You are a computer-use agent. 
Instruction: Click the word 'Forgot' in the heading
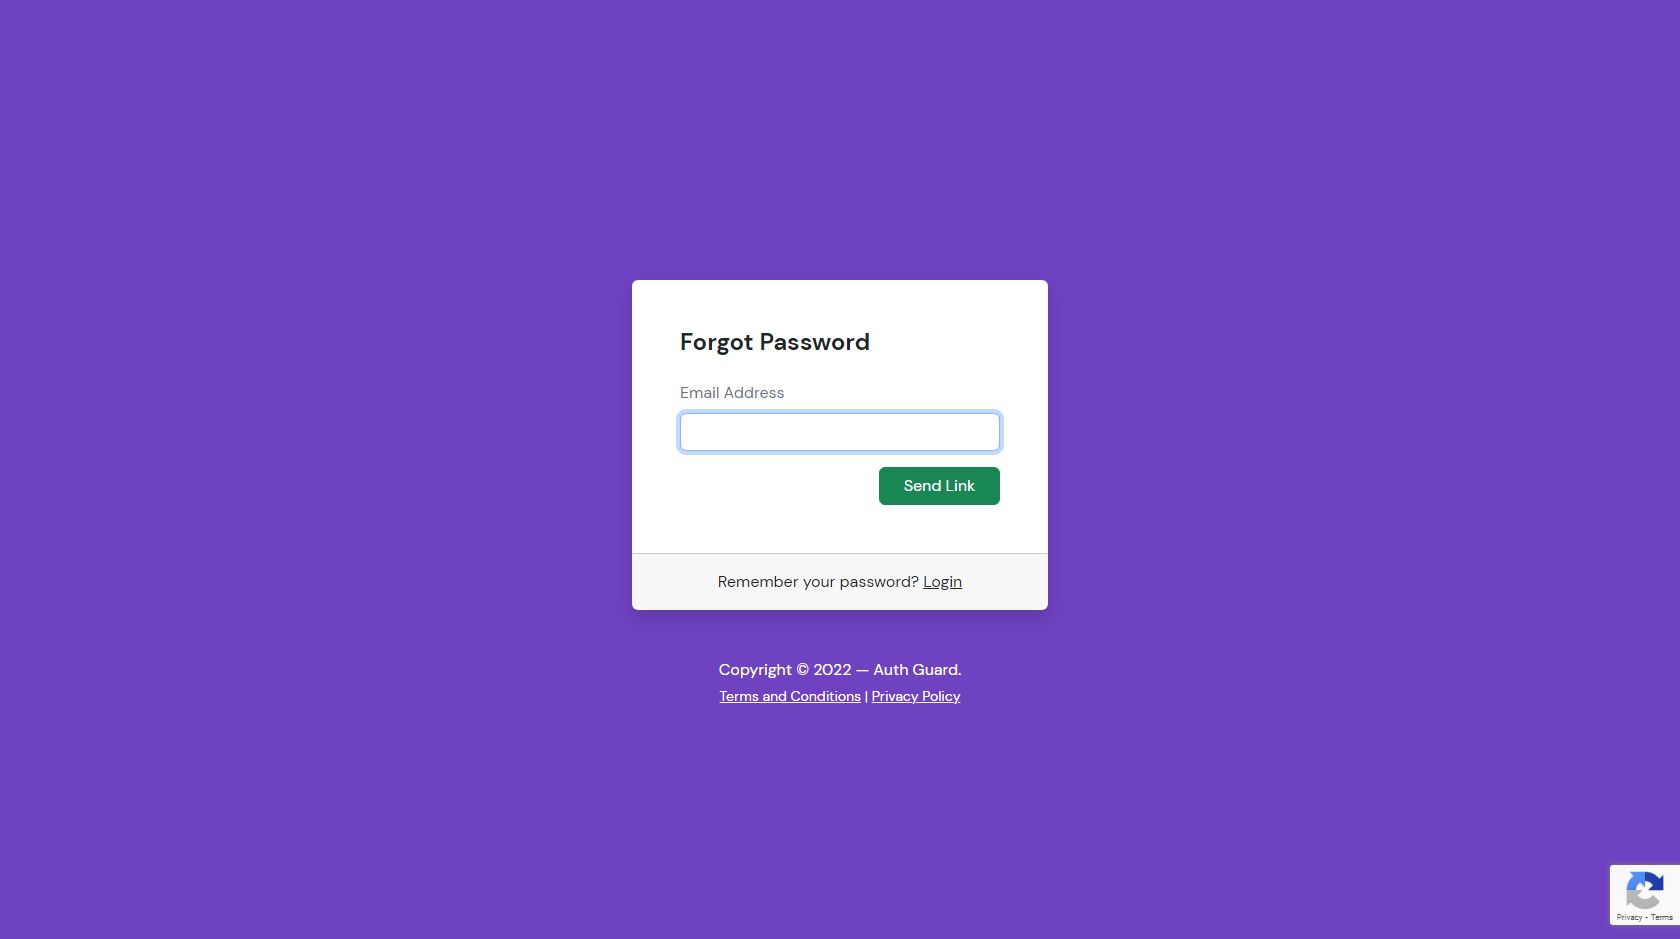coord(716,342)
